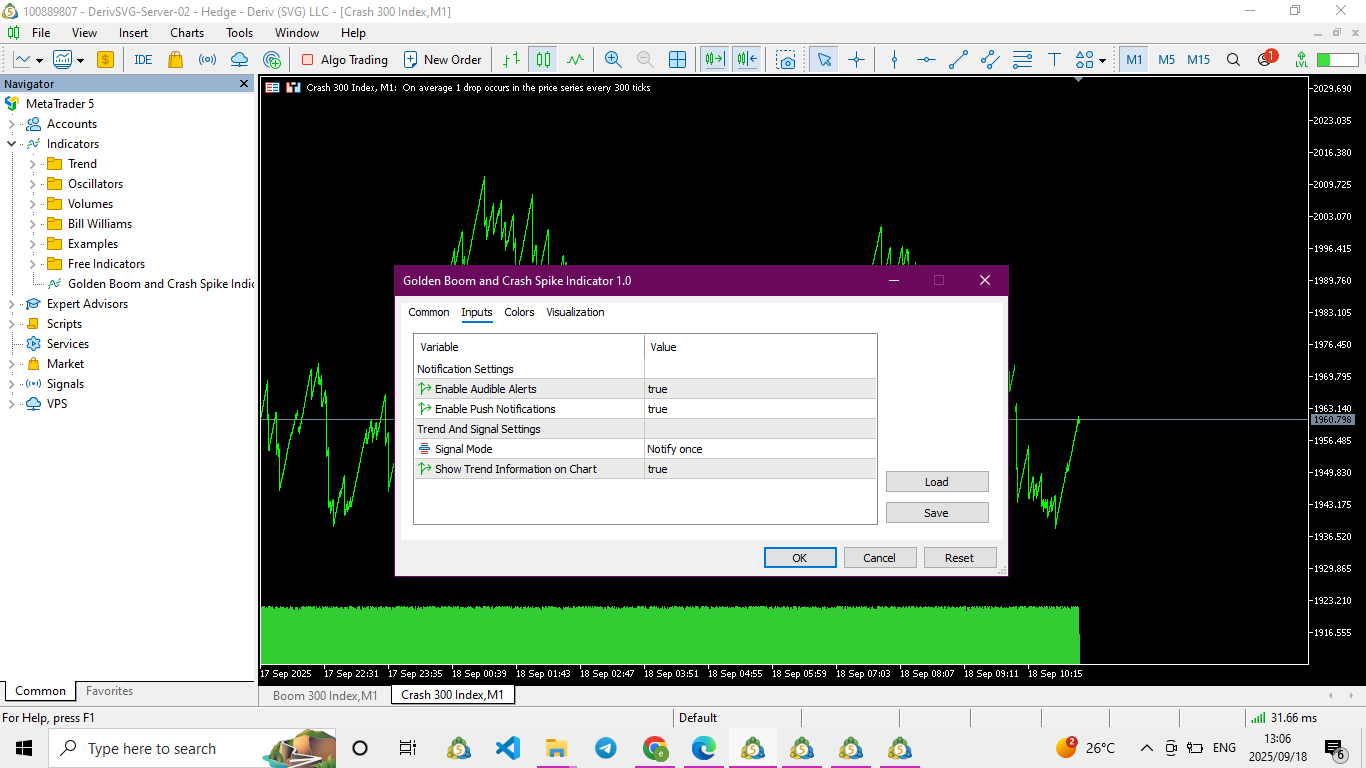Switch to the Colors tab
The image size is (1366, 768).
pos(519,312)
